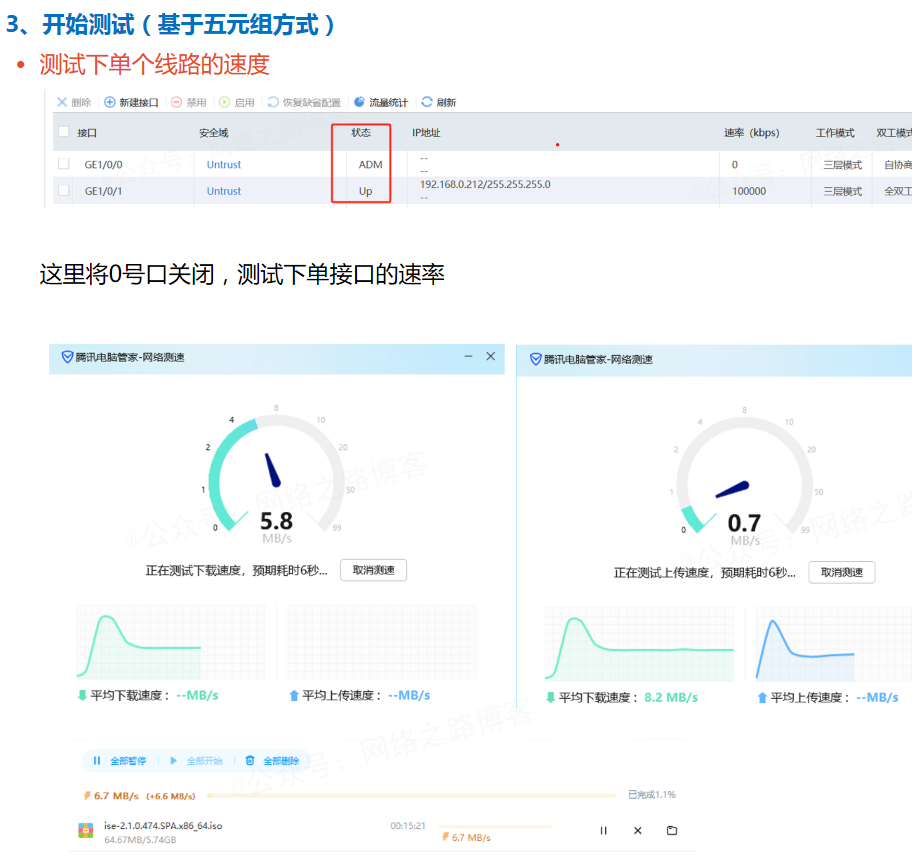Click the 刷新 refresh icon
This screenshot has height=866, width=912.
[427, 102]
